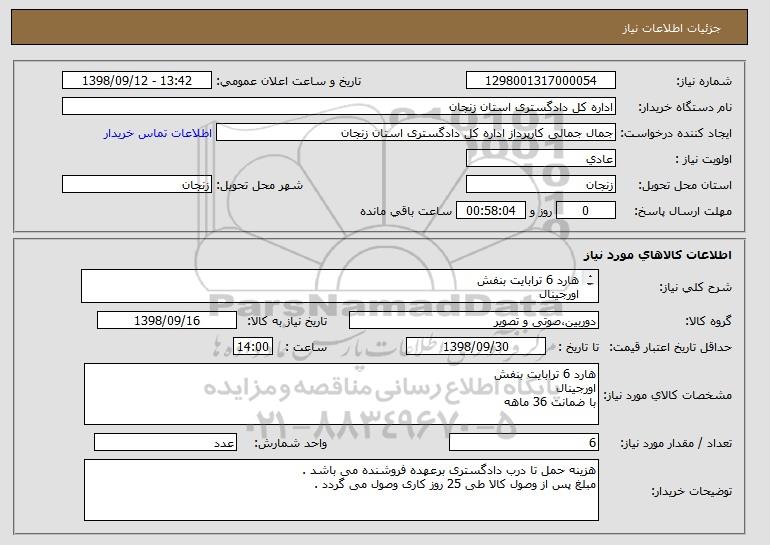Image resolution: width=770 pixels, height=545 pixels.
Task: Click the page header جزئیات اطلاعات نیاز
Action: coord(671,28)
